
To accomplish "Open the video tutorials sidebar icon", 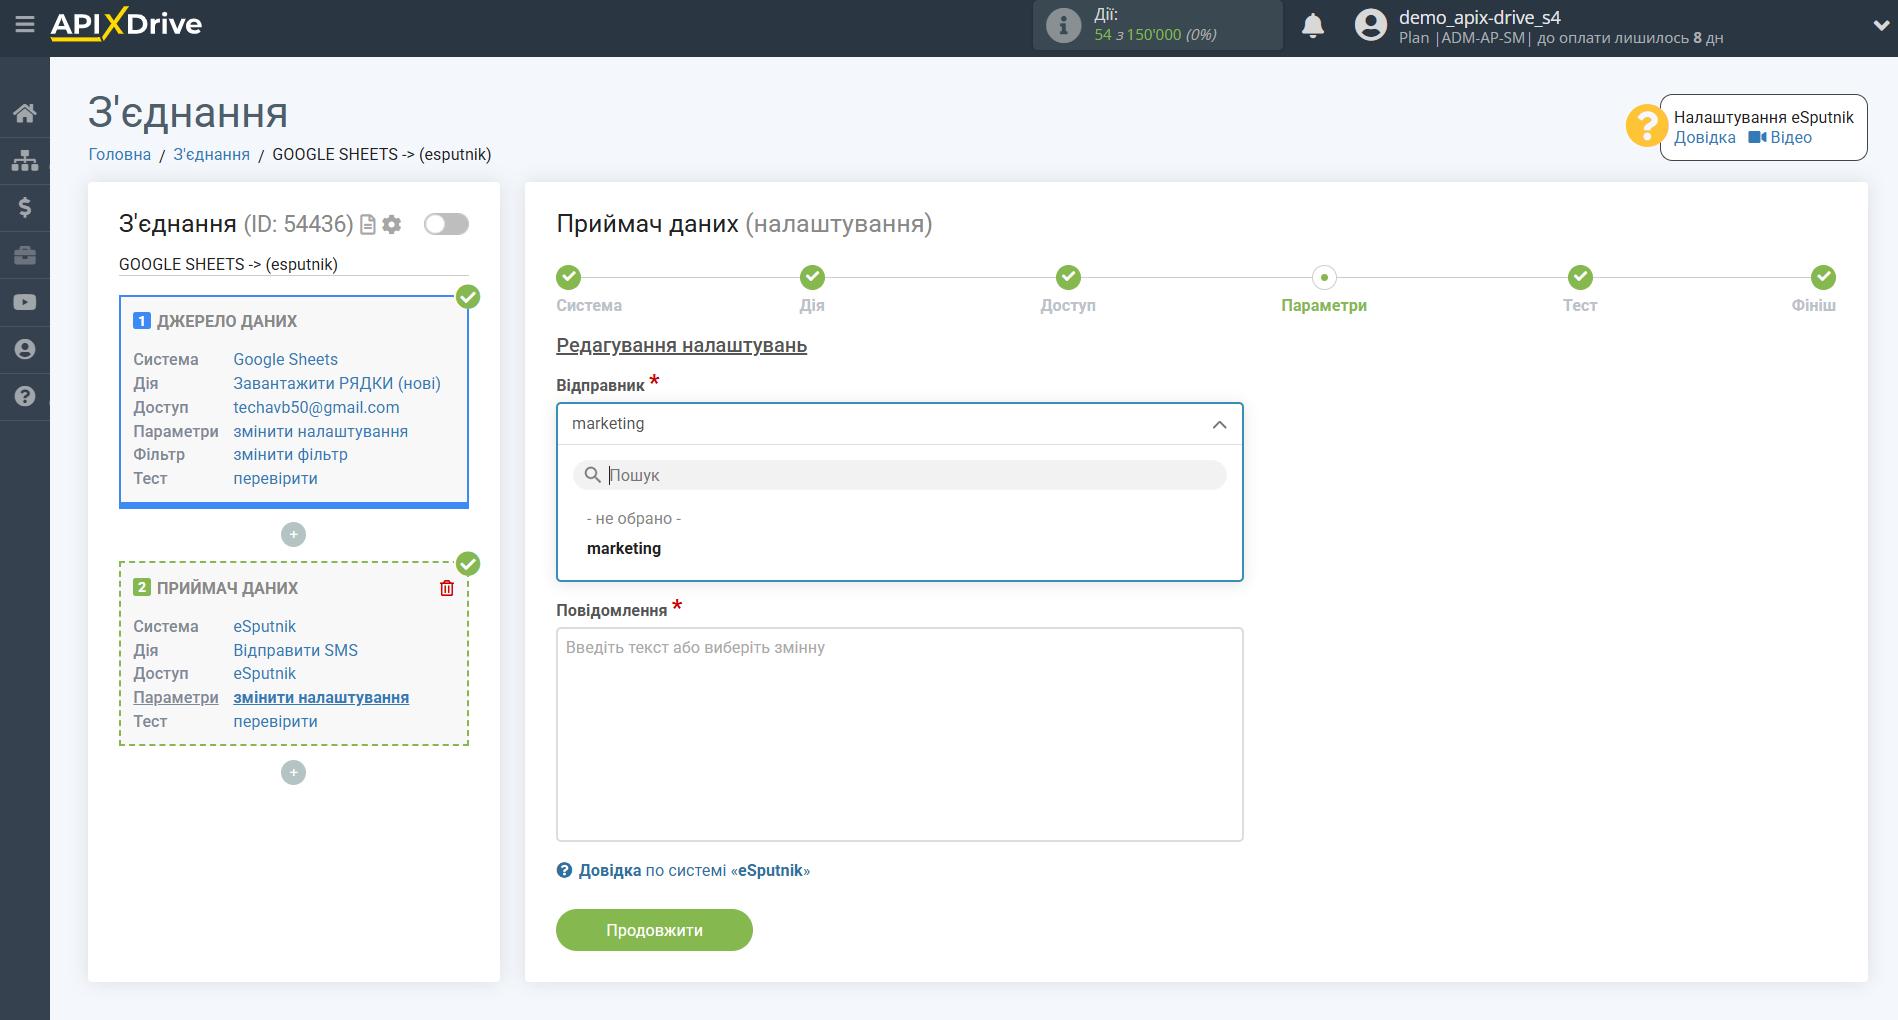I will pyautogui.click(x=25, y=302).
